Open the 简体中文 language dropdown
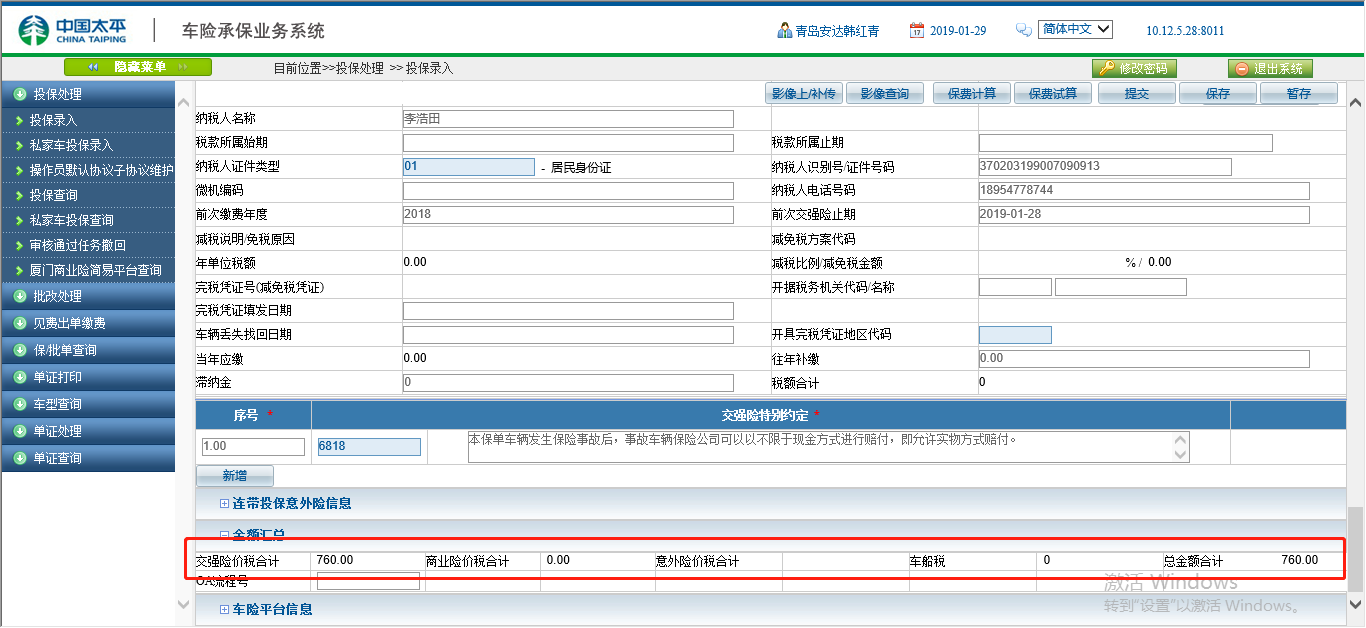1366x628 pixels. point(1075,29)
